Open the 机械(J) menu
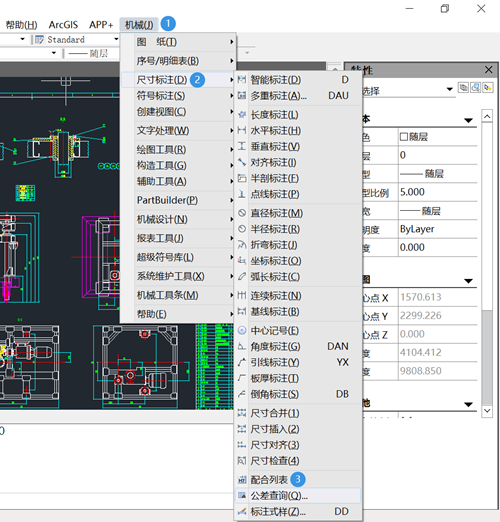Image resolution: width=500 pixels, height=522 pixels. (x=139, y=25)
